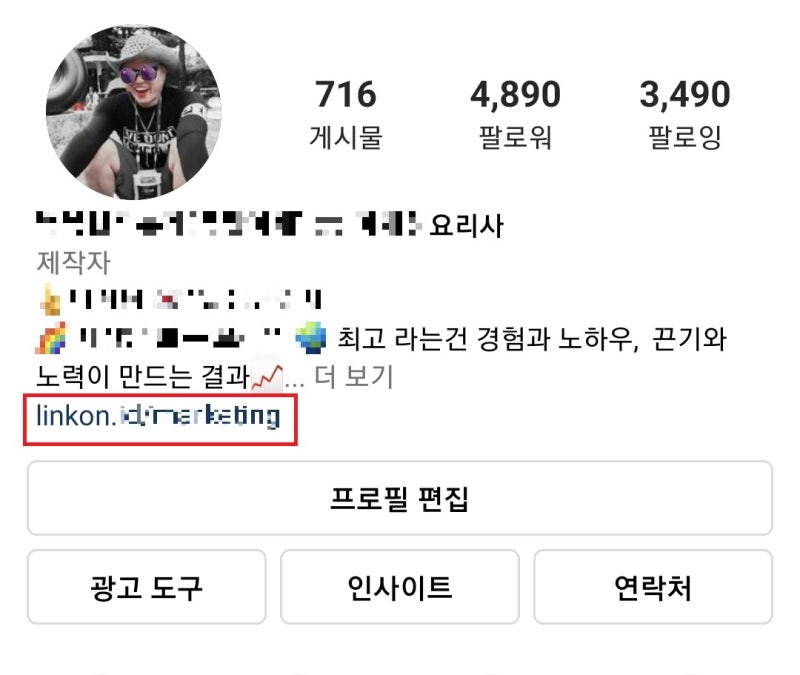Click the 프로필 편집 button
The image size is (800, 675).
click(x=399, y=498)
